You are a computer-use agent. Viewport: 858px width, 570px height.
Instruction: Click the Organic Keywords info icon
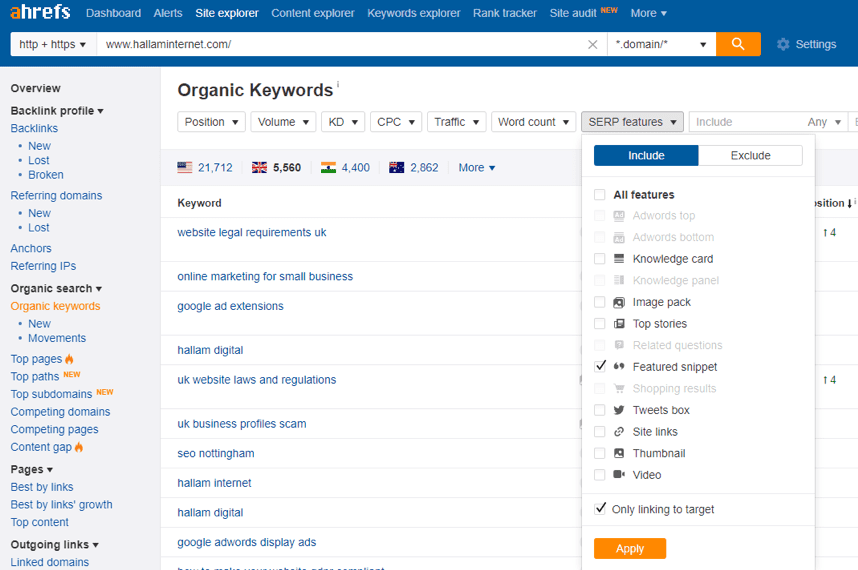(338, 84)
